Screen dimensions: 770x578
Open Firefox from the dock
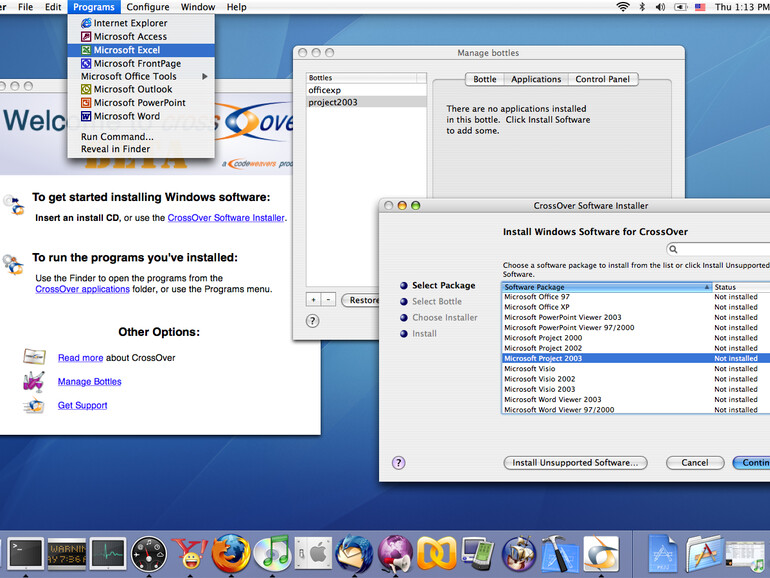click(230, 553)
